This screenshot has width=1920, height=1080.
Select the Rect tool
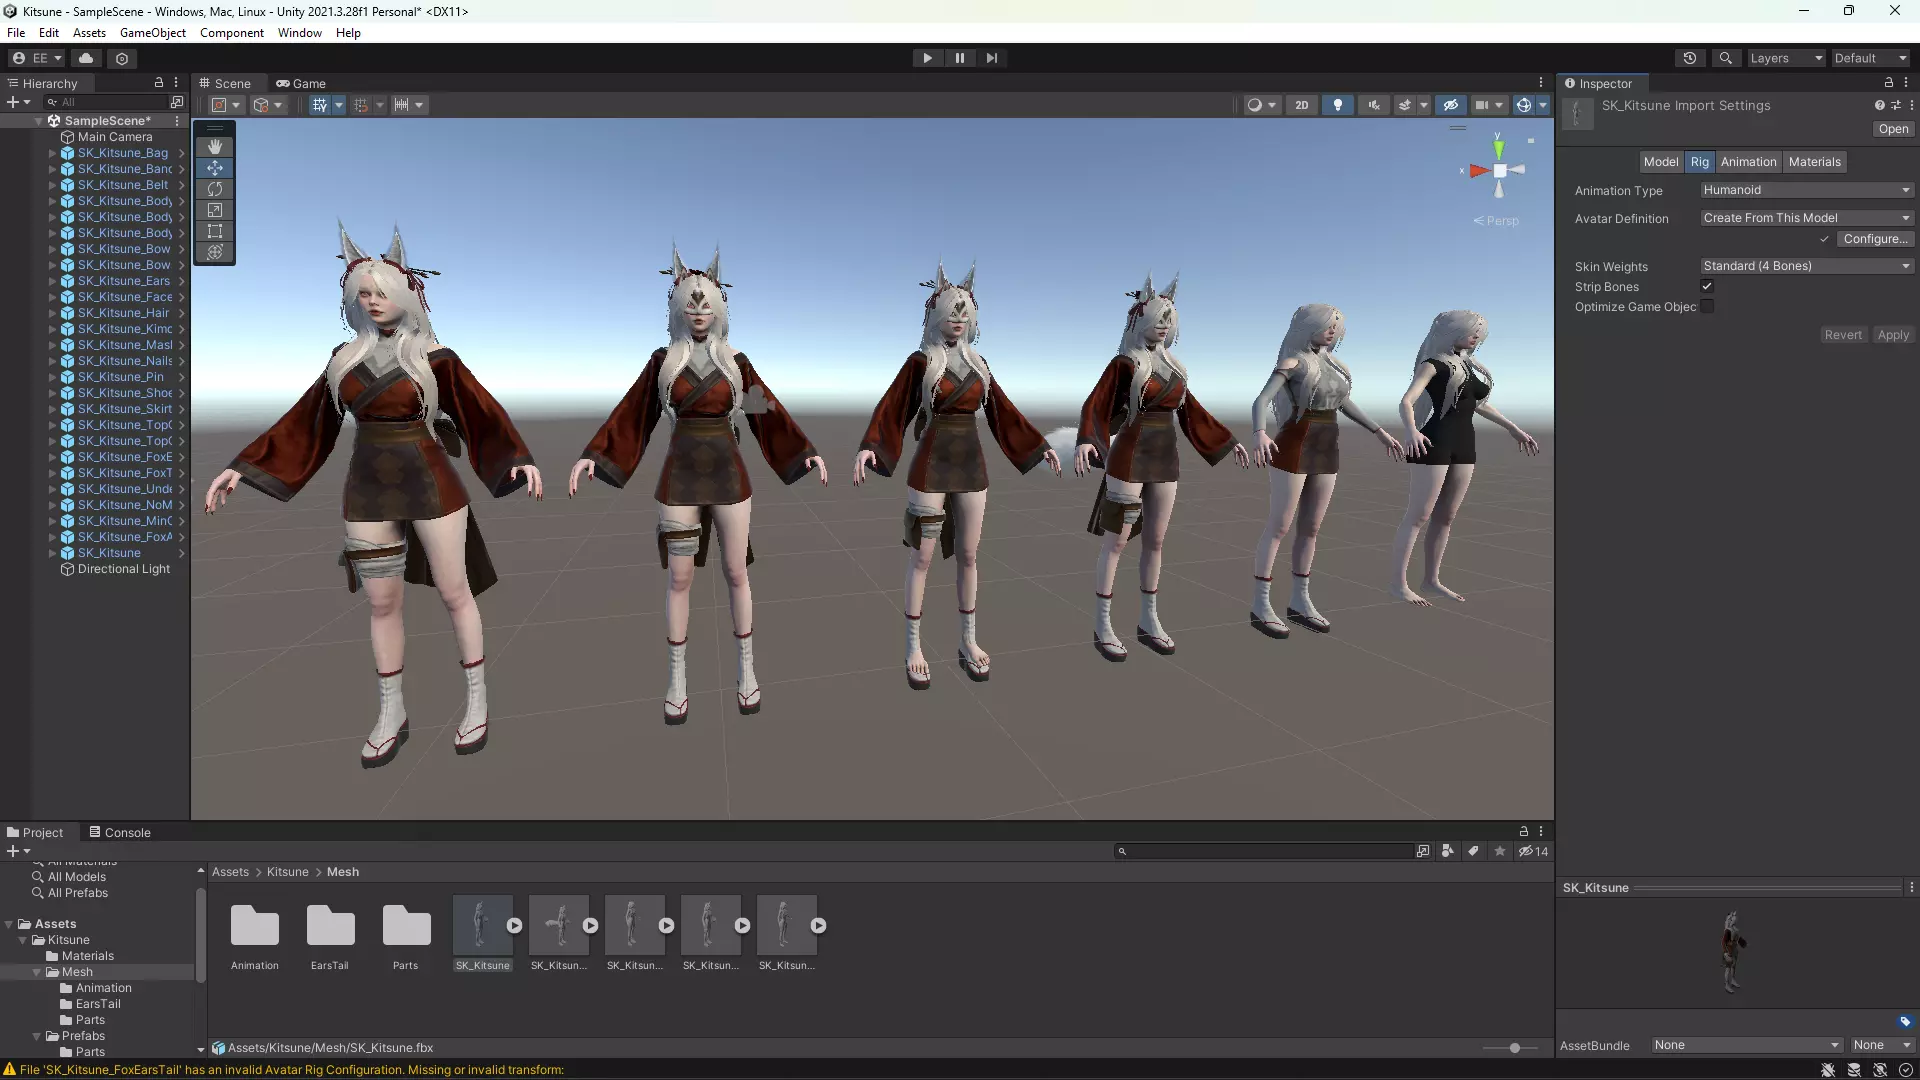coord(215,231)
